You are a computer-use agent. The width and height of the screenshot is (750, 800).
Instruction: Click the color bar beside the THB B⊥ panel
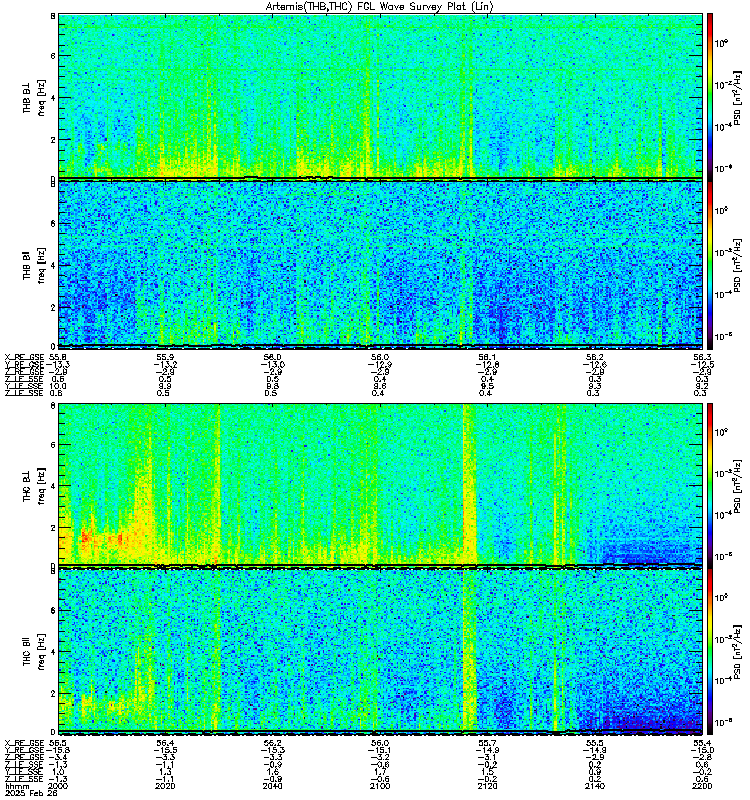pyautogui.click(x=709, y=95)
